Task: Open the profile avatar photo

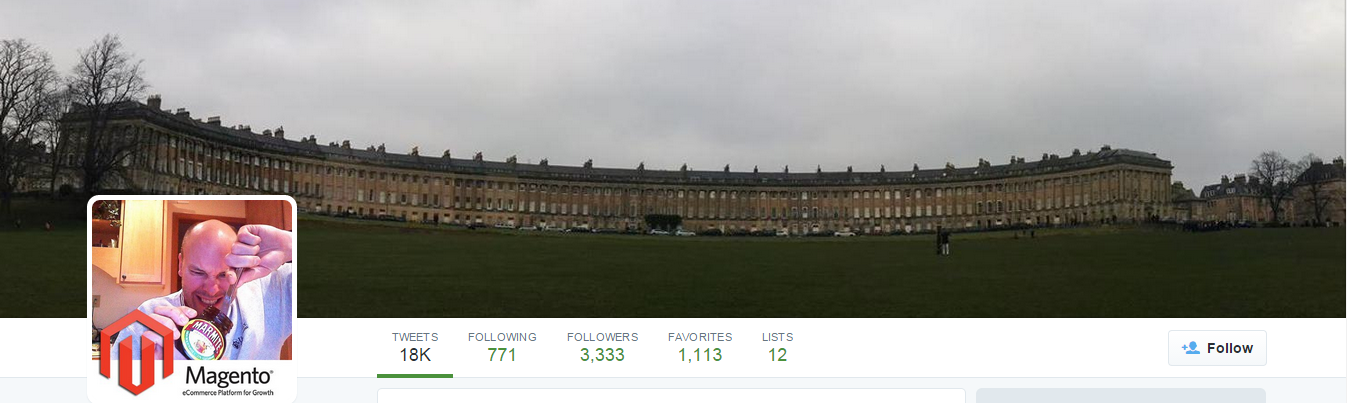Action: 192,298
